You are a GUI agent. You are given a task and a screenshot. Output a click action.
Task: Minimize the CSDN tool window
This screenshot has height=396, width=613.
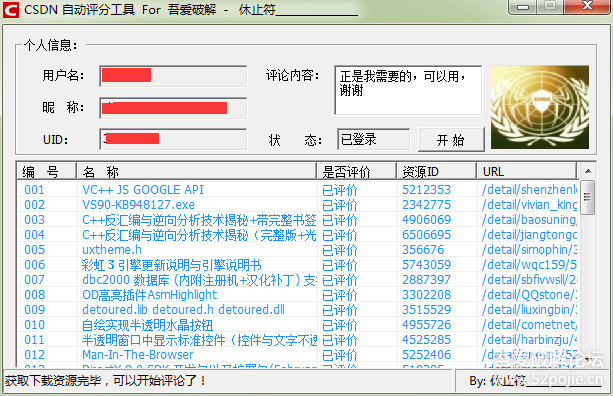coord(523,7)
